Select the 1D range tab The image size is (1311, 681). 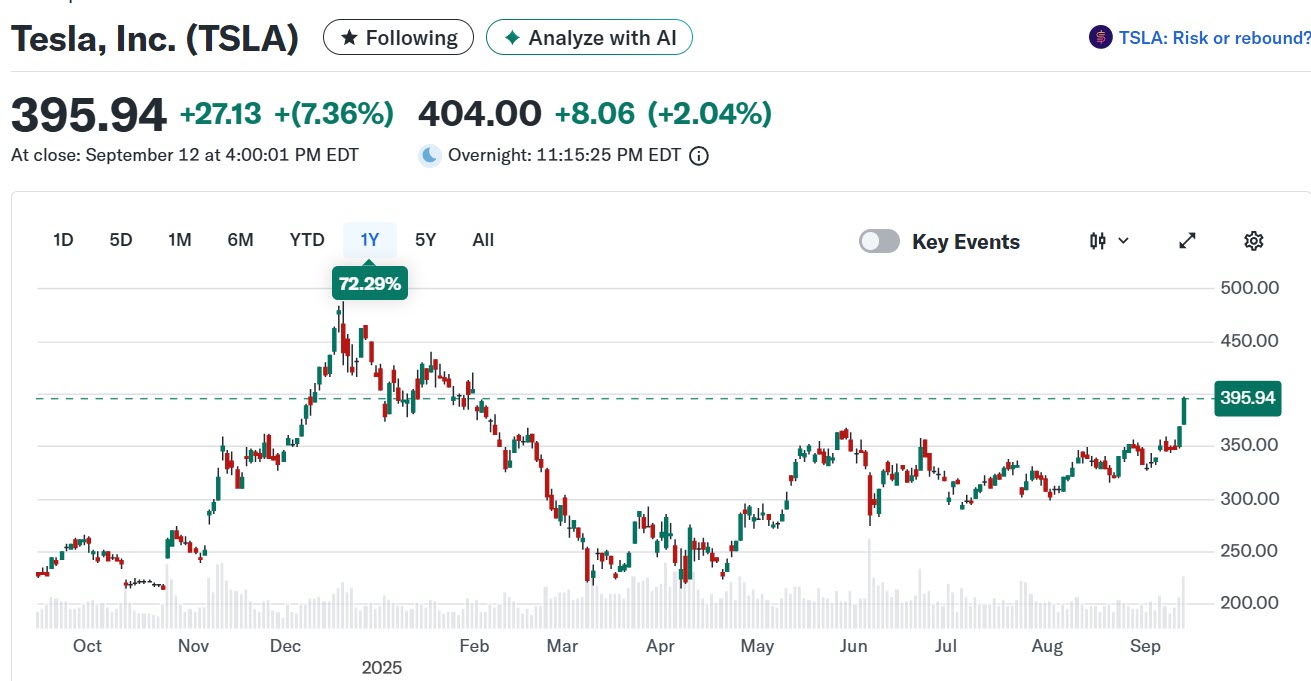63,240
